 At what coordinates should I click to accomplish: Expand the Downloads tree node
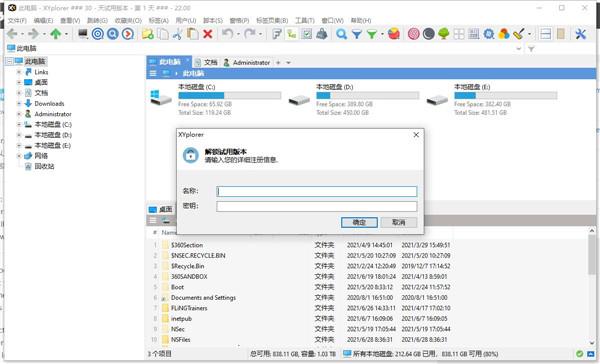pos(19,103)
